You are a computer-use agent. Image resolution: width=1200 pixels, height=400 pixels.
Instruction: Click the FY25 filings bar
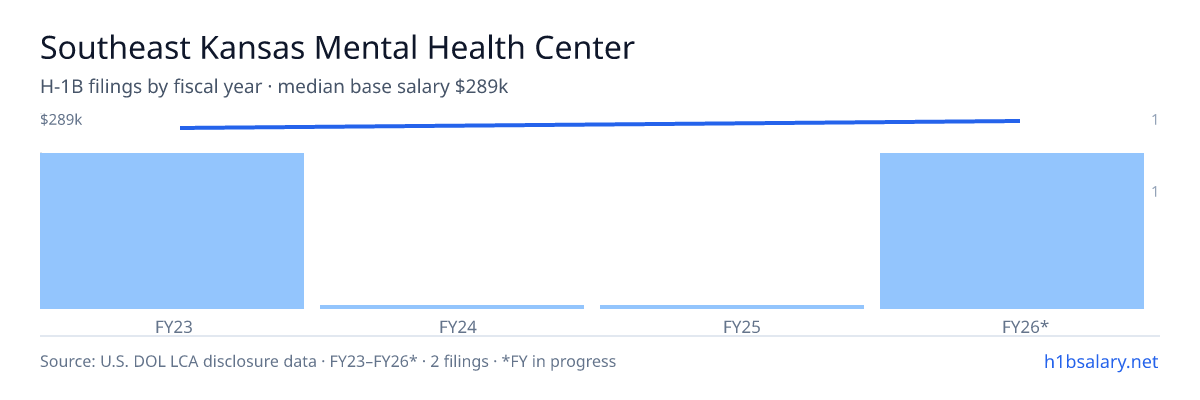[x=732, y=307]
